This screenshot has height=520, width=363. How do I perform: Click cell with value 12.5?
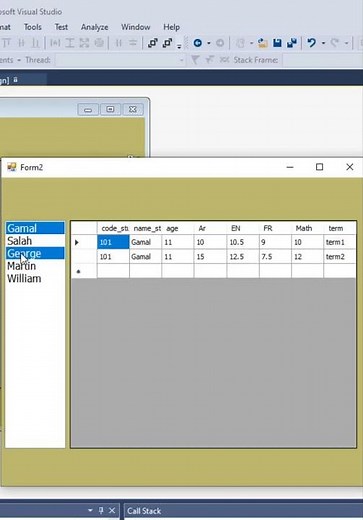243,257
